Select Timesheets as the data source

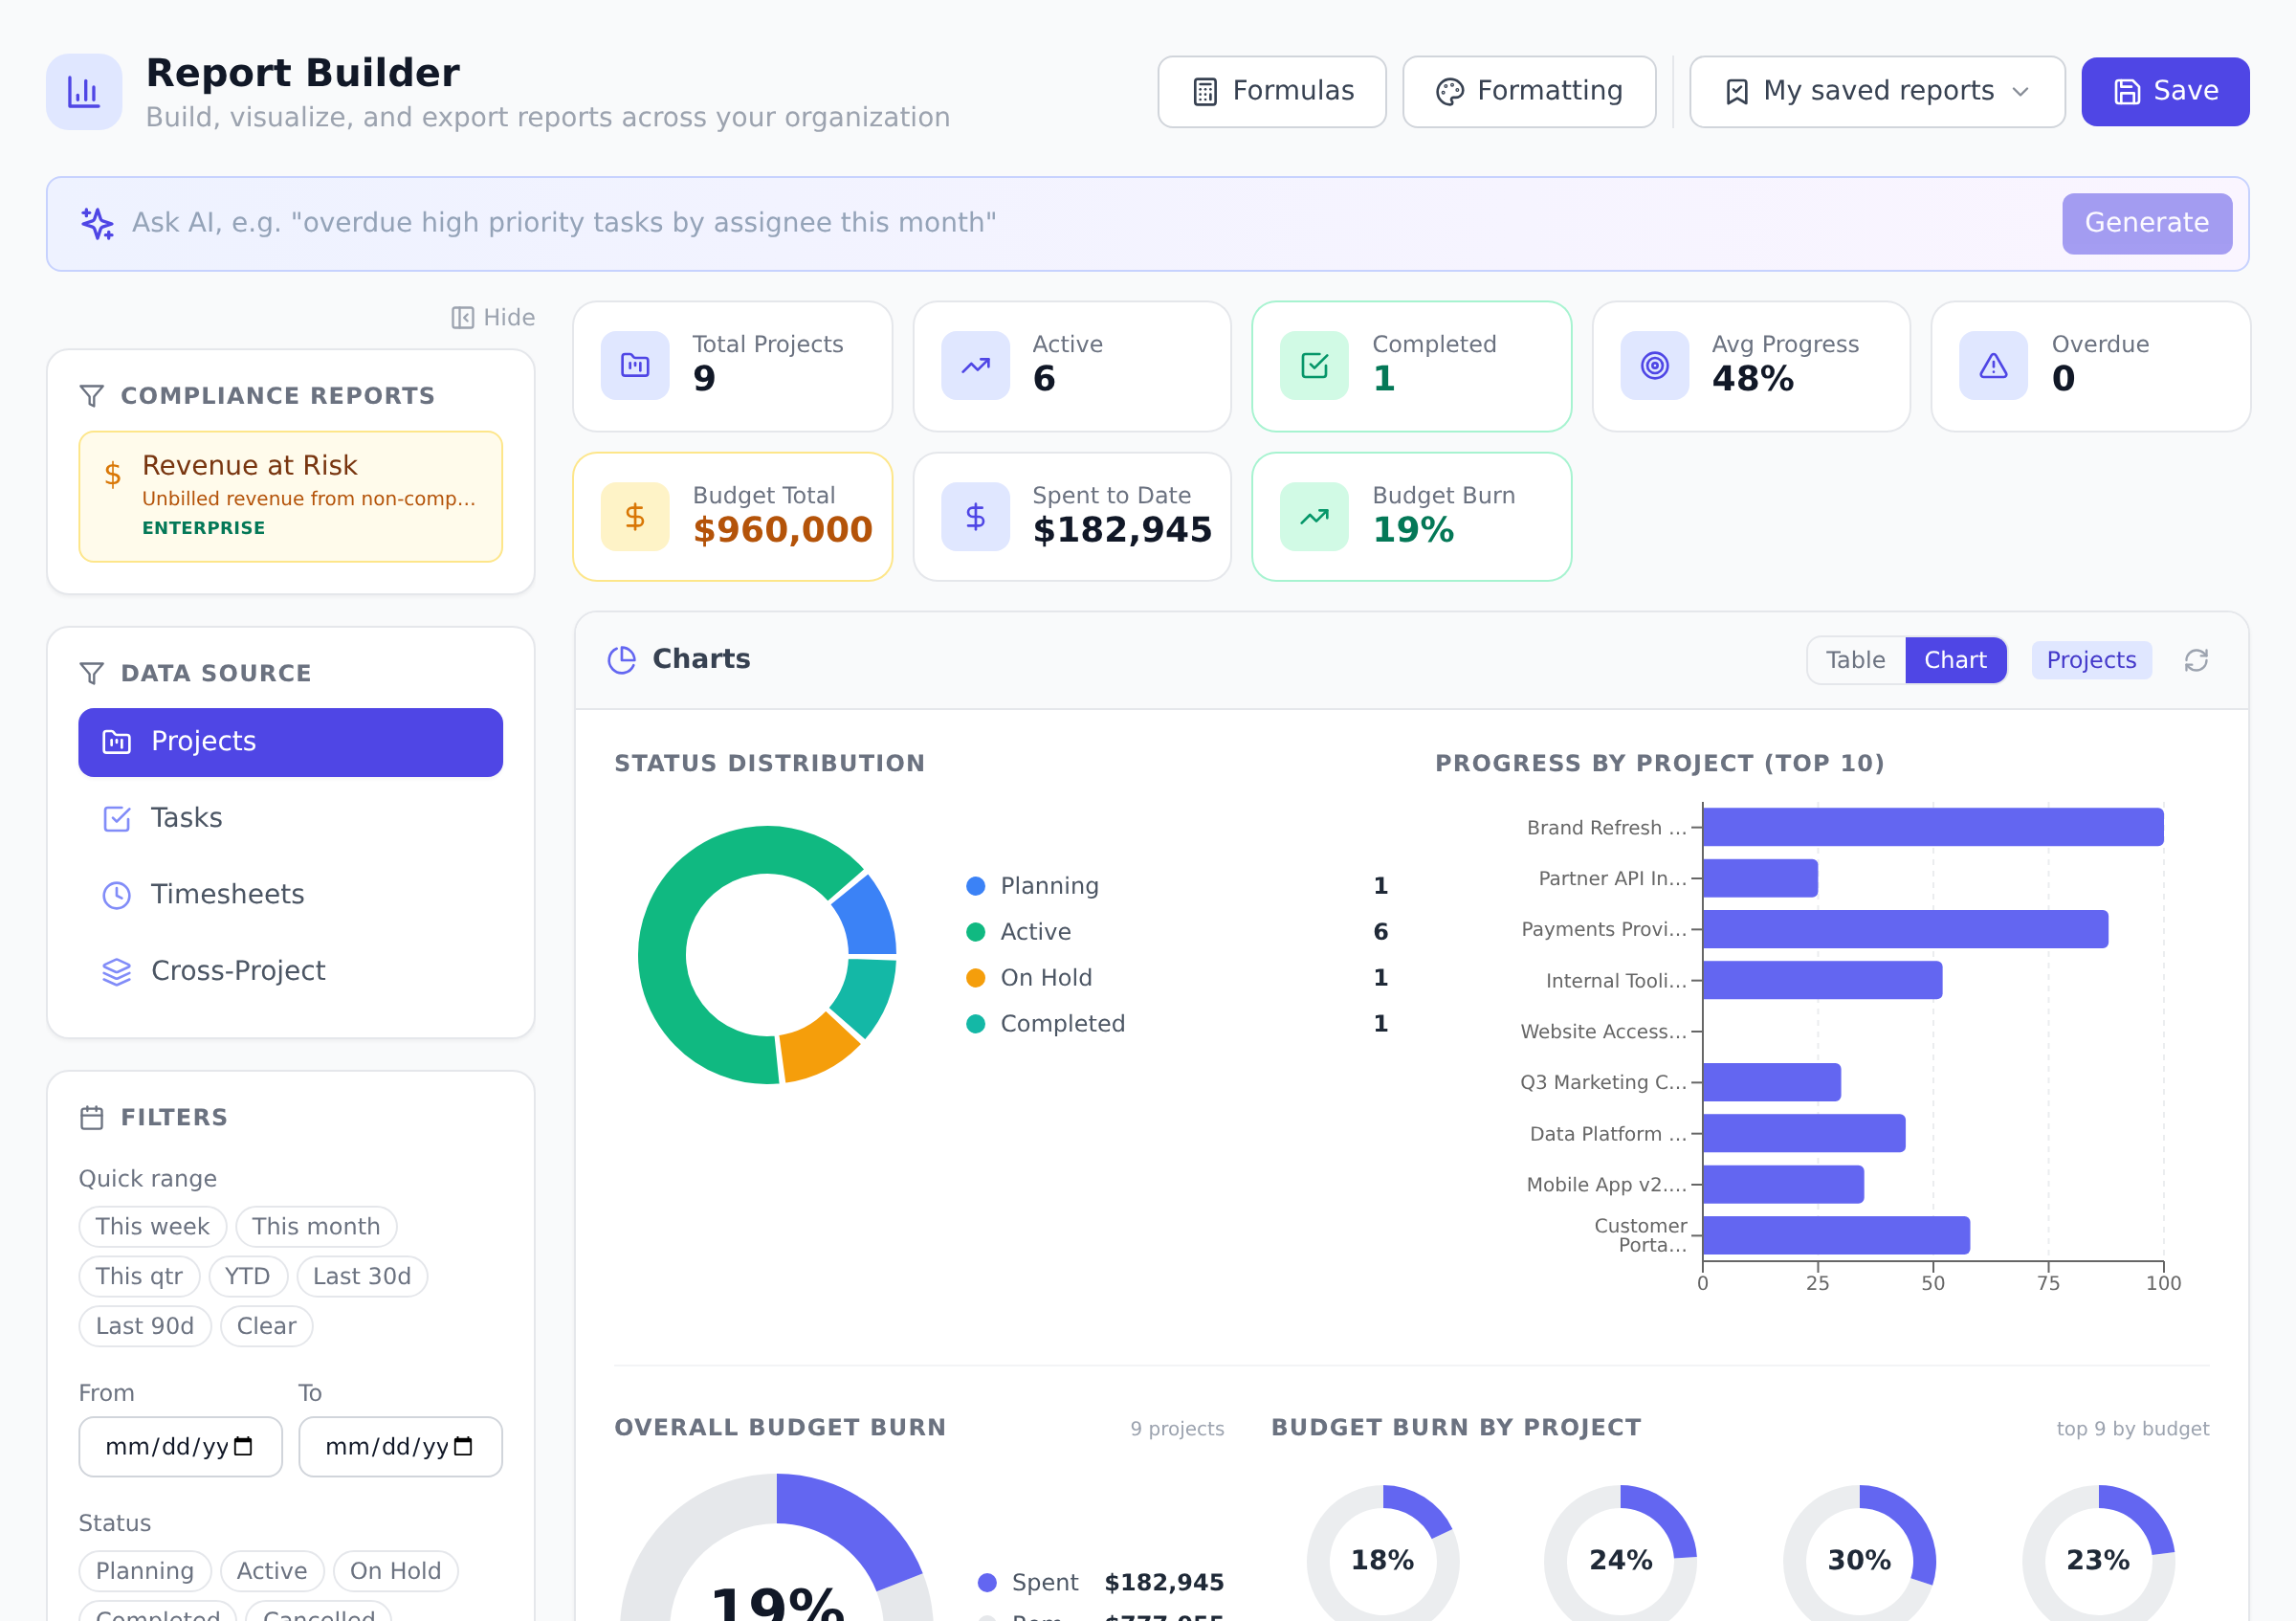pos(291,895)
